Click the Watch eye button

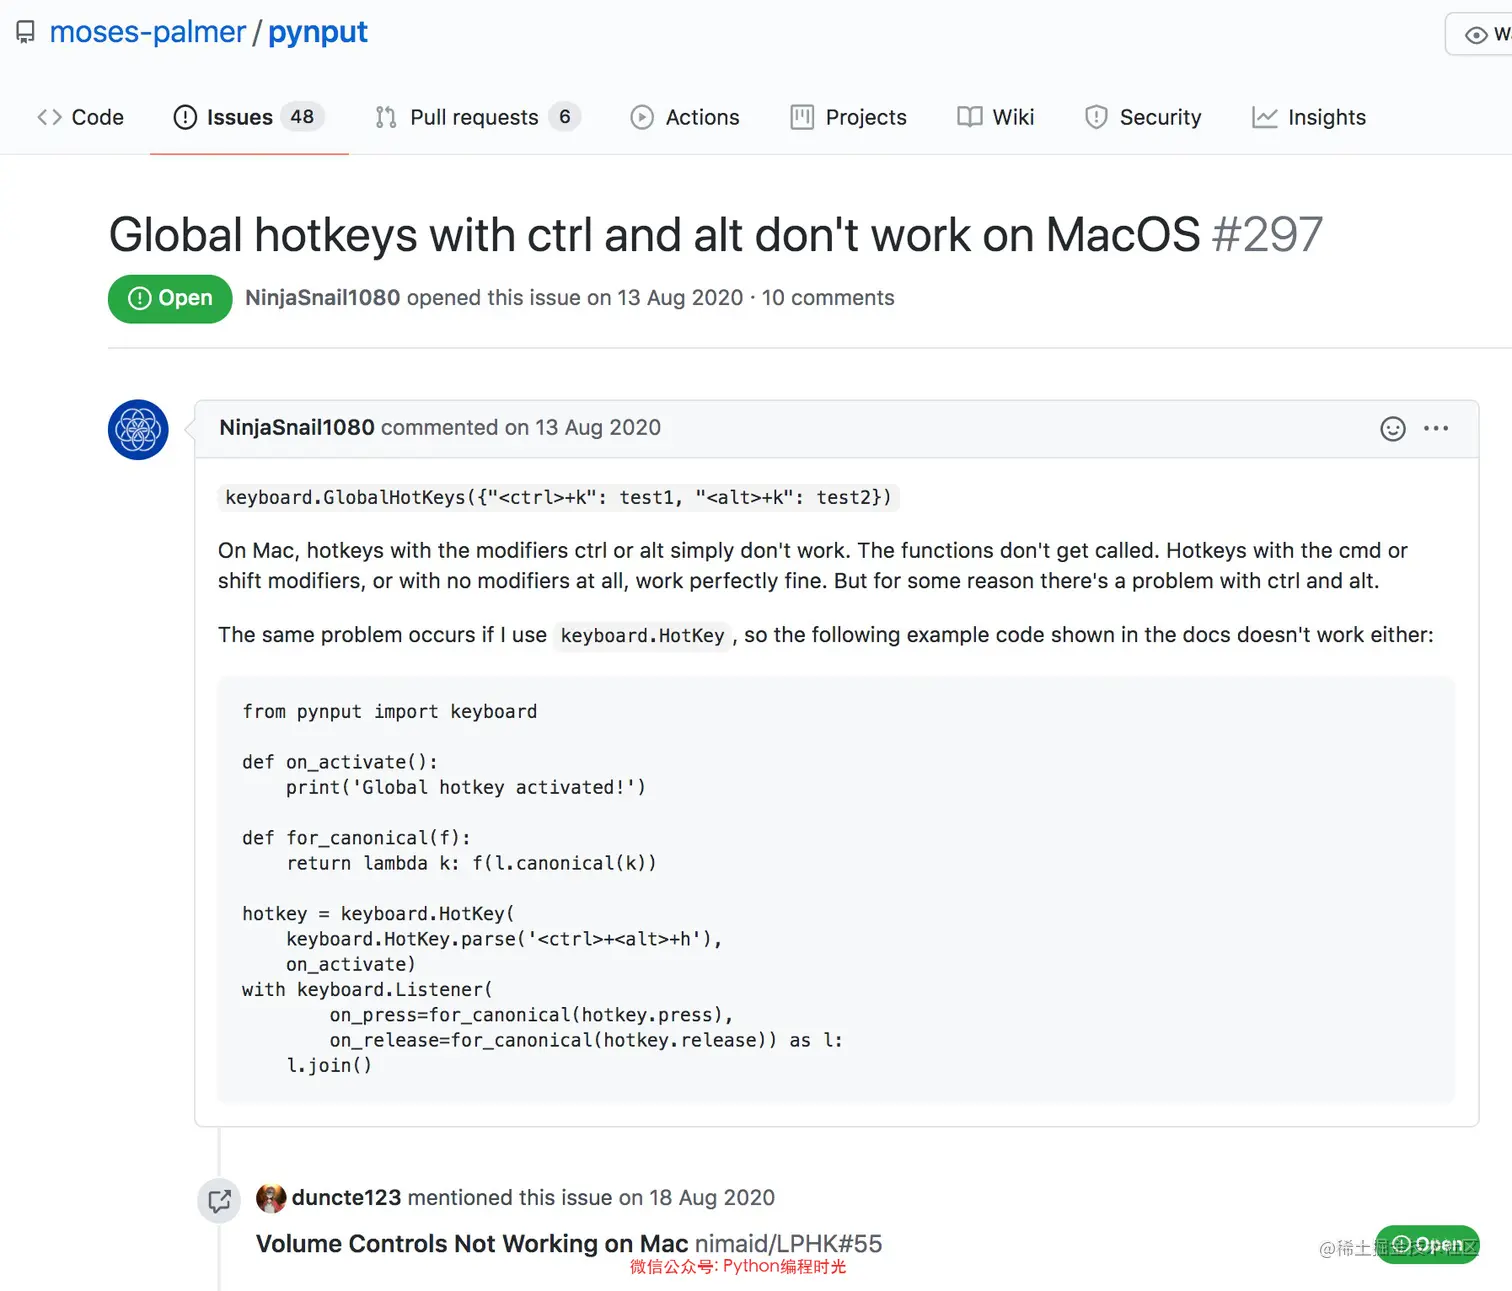tap(1479, 34)
